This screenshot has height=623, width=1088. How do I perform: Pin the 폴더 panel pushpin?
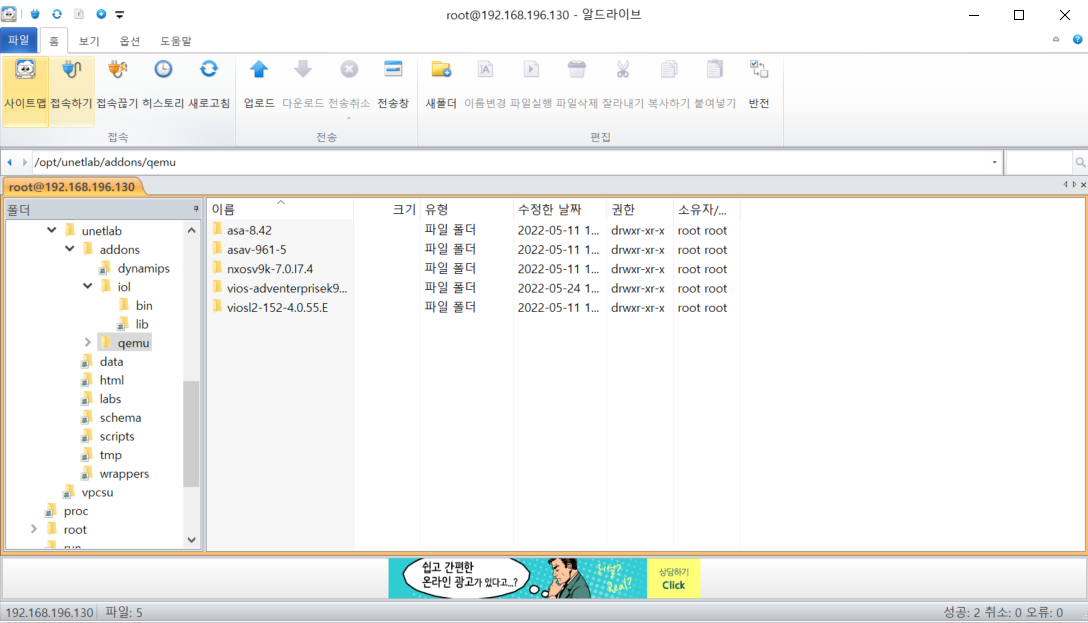196,209
